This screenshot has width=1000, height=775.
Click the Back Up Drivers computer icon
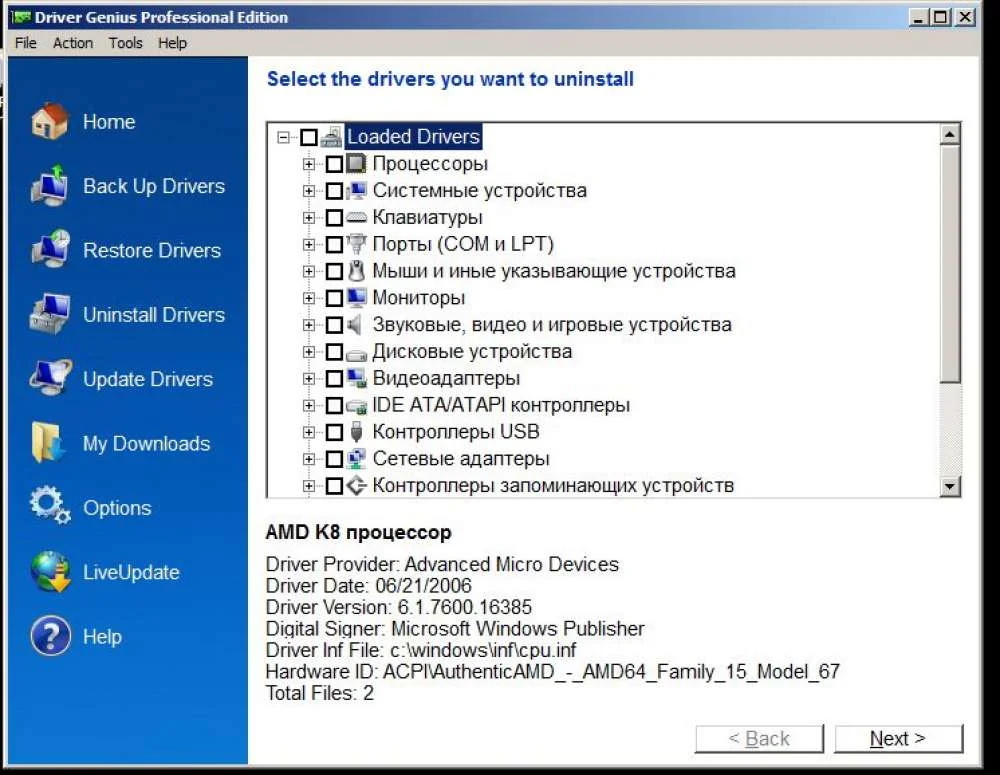[49, 185]
